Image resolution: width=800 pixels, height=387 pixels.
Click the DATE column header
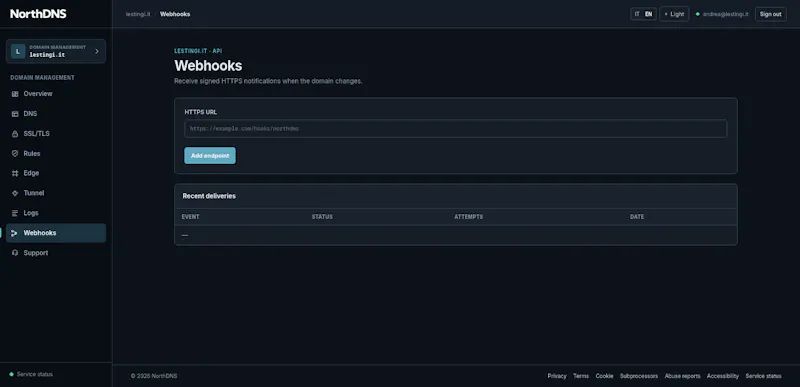637,217
